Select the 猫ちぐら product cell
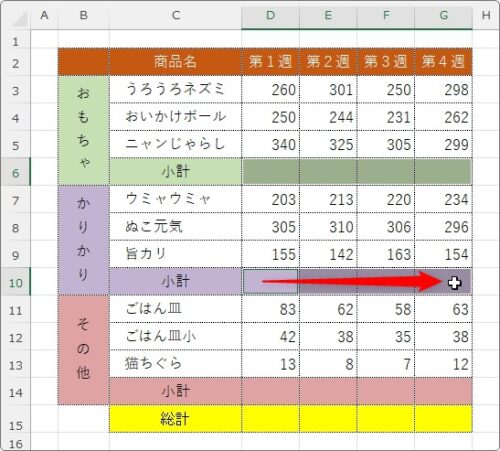 [x=175, y=364]
